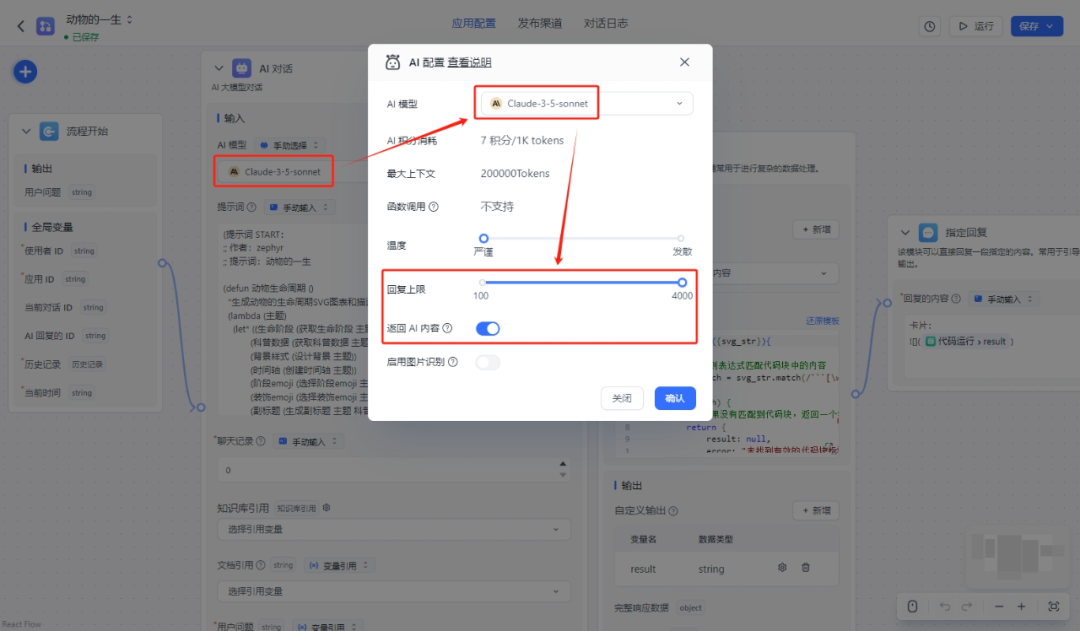This screenshot has width=1080, height=631.
Task: Redo the last canvas action
Action: coord(967,606)
